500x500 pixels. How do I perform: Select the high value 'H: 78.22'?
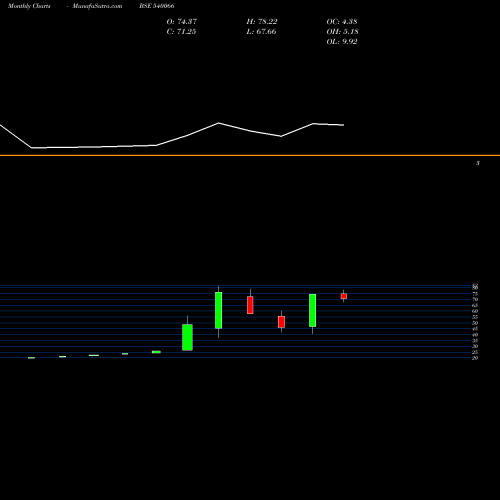click(x=262, y=21)
